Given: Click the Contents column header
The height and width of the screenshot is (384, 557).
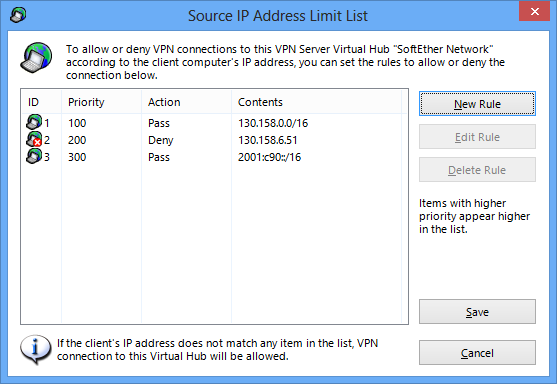Looking at the screenshot, I should (316, 102).
